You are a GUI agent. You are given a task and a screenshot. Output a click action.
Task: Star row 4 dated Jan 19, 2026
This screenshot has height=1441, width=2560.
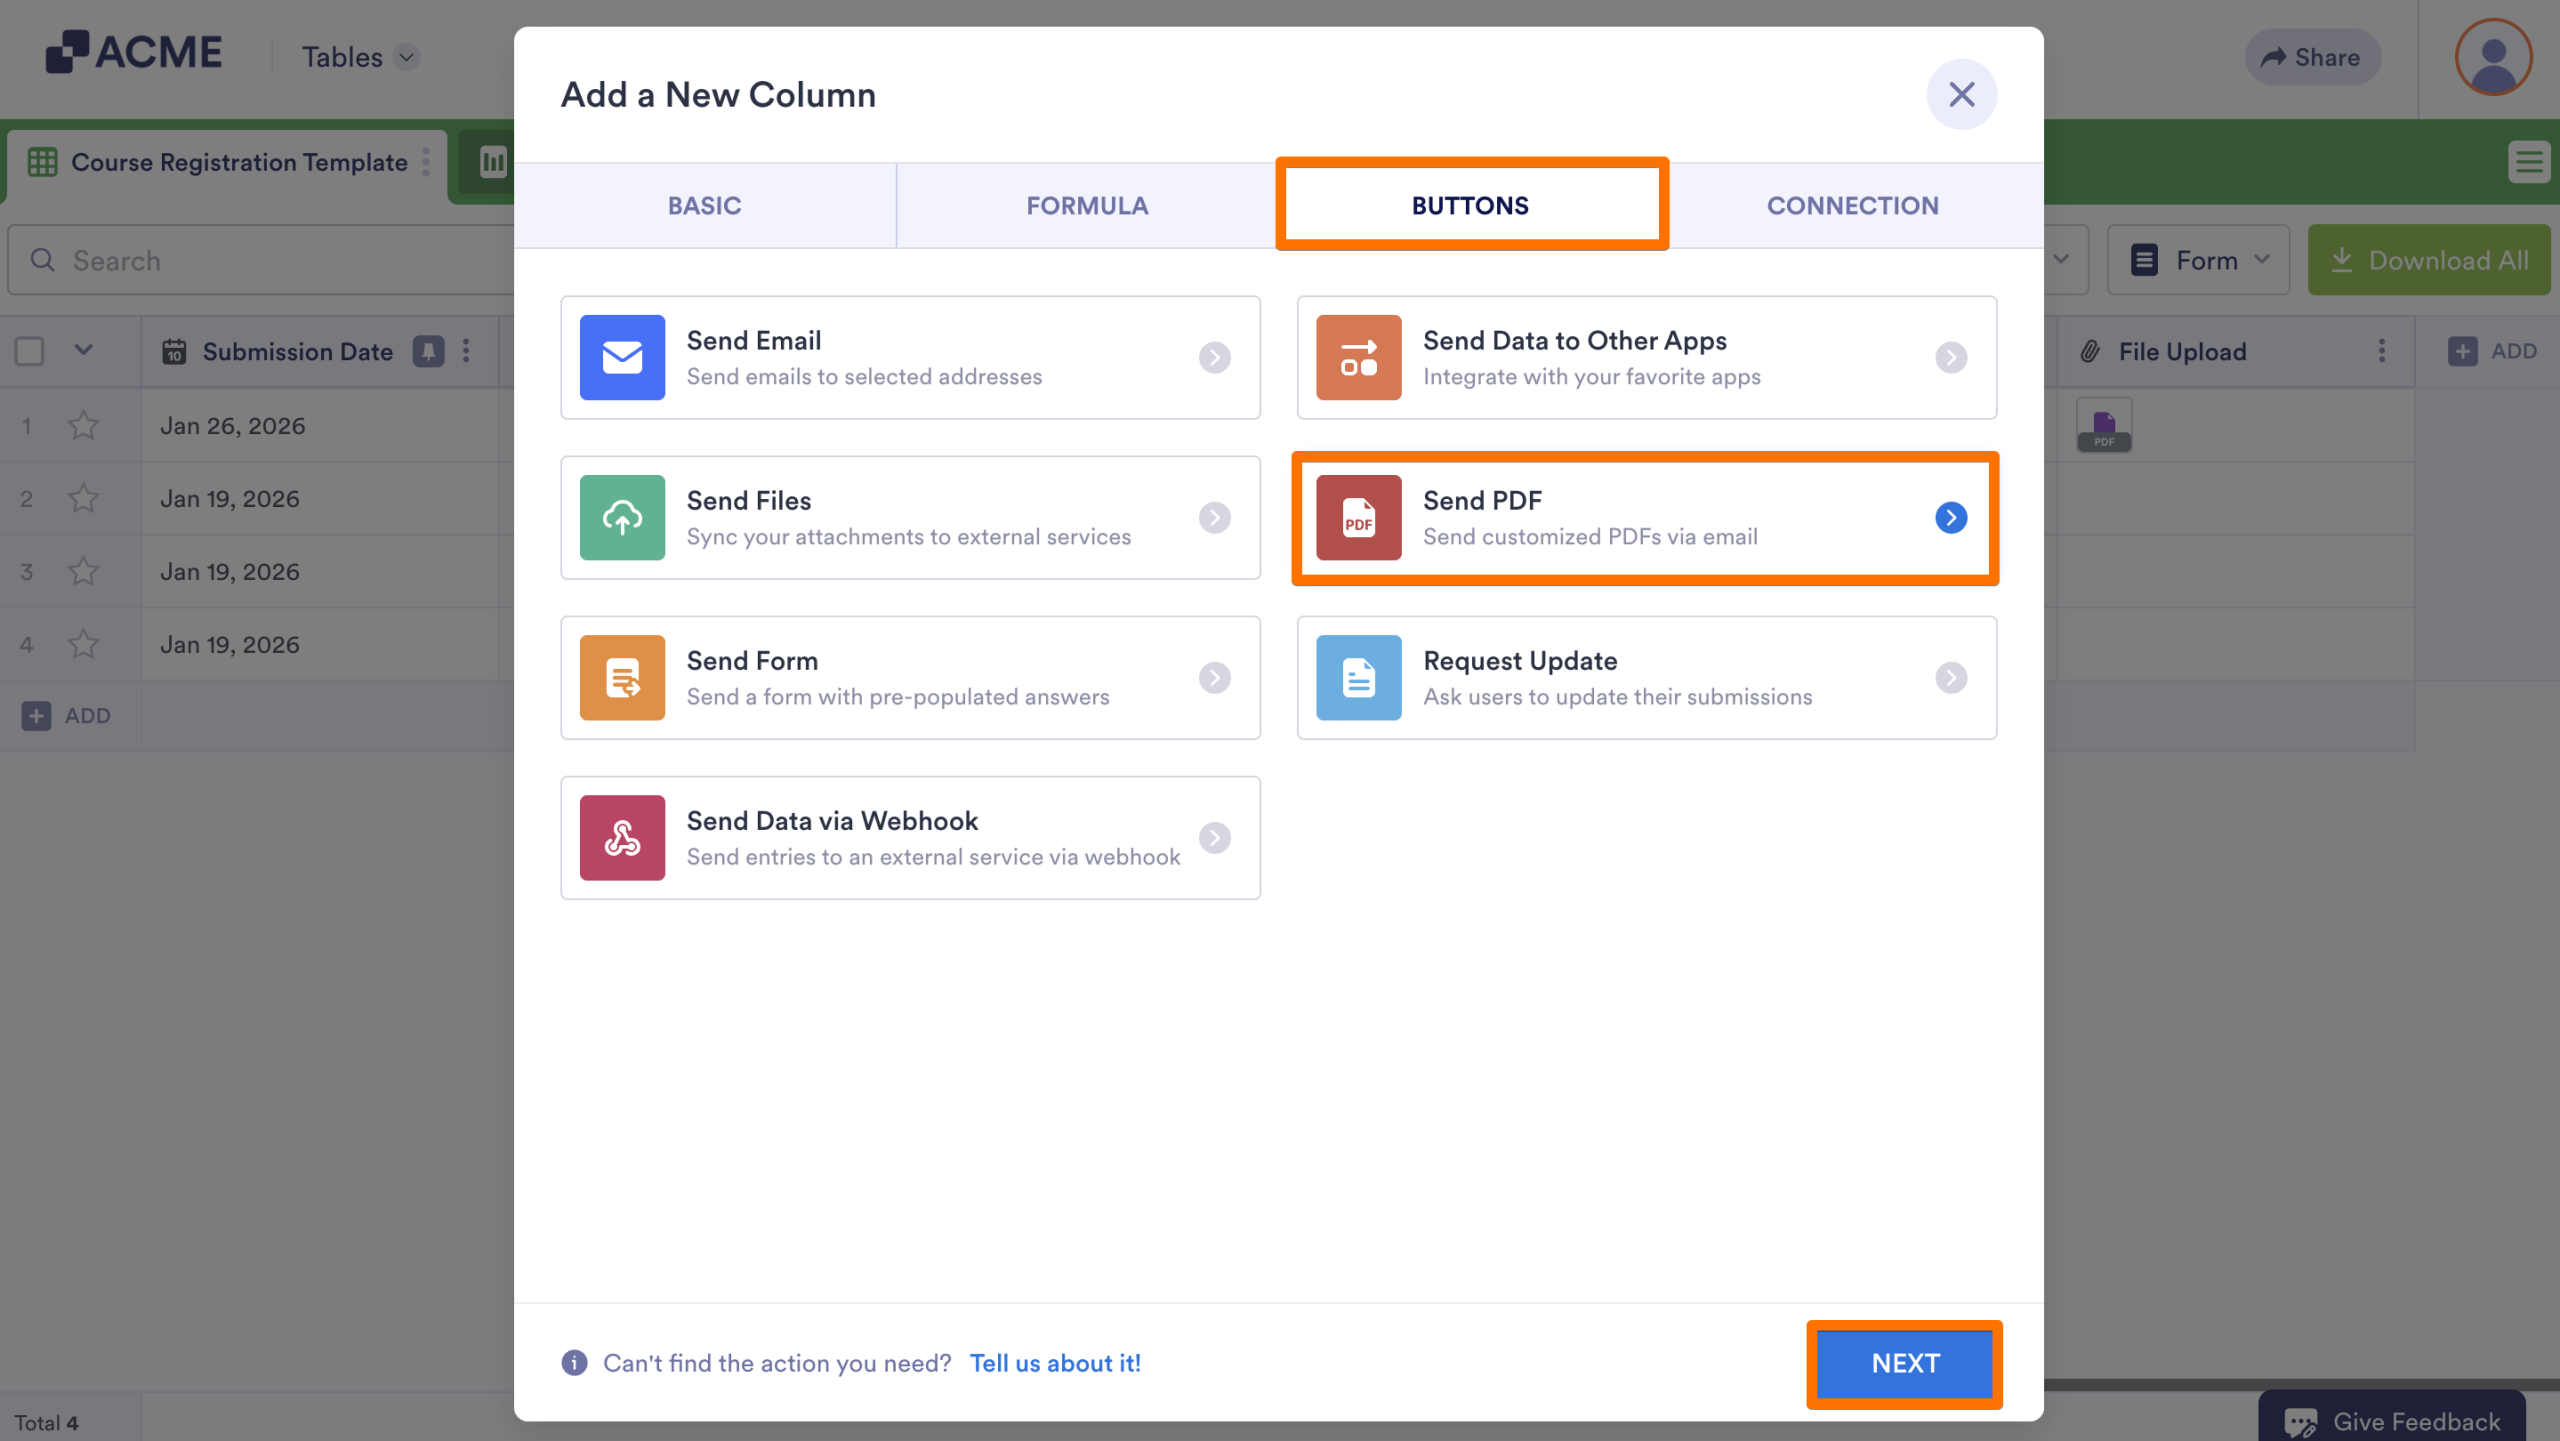pos(83,645)
